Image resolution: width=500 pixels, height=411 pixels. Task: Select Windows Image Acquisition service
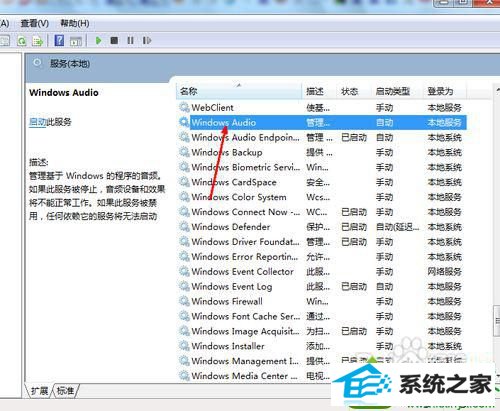[x=321, y=331]
